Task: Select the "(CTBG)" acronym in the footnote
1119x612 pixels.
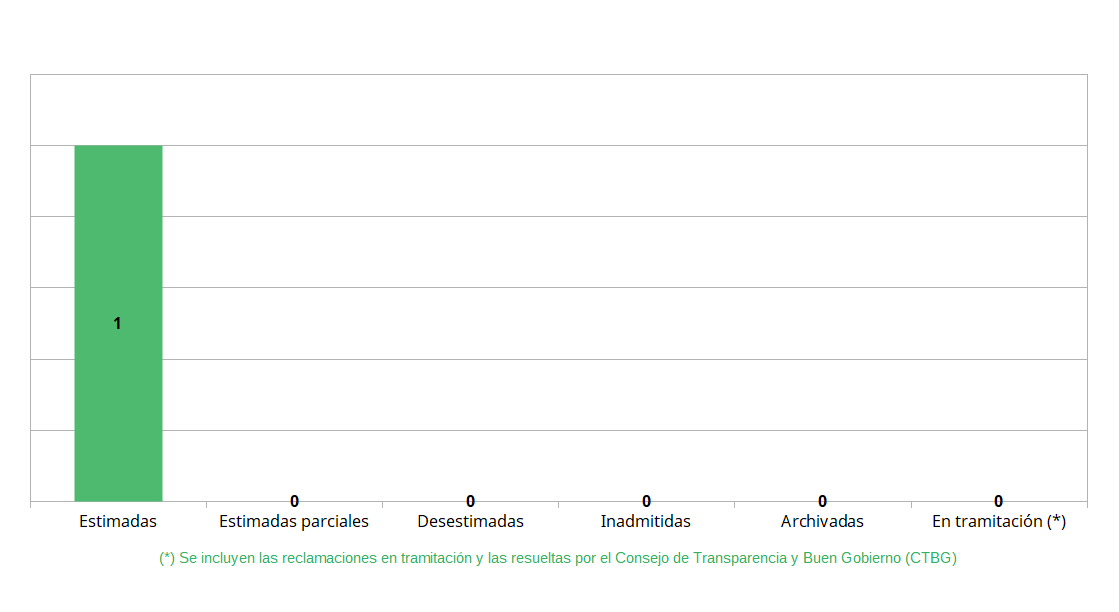Action: click(930, 559)
